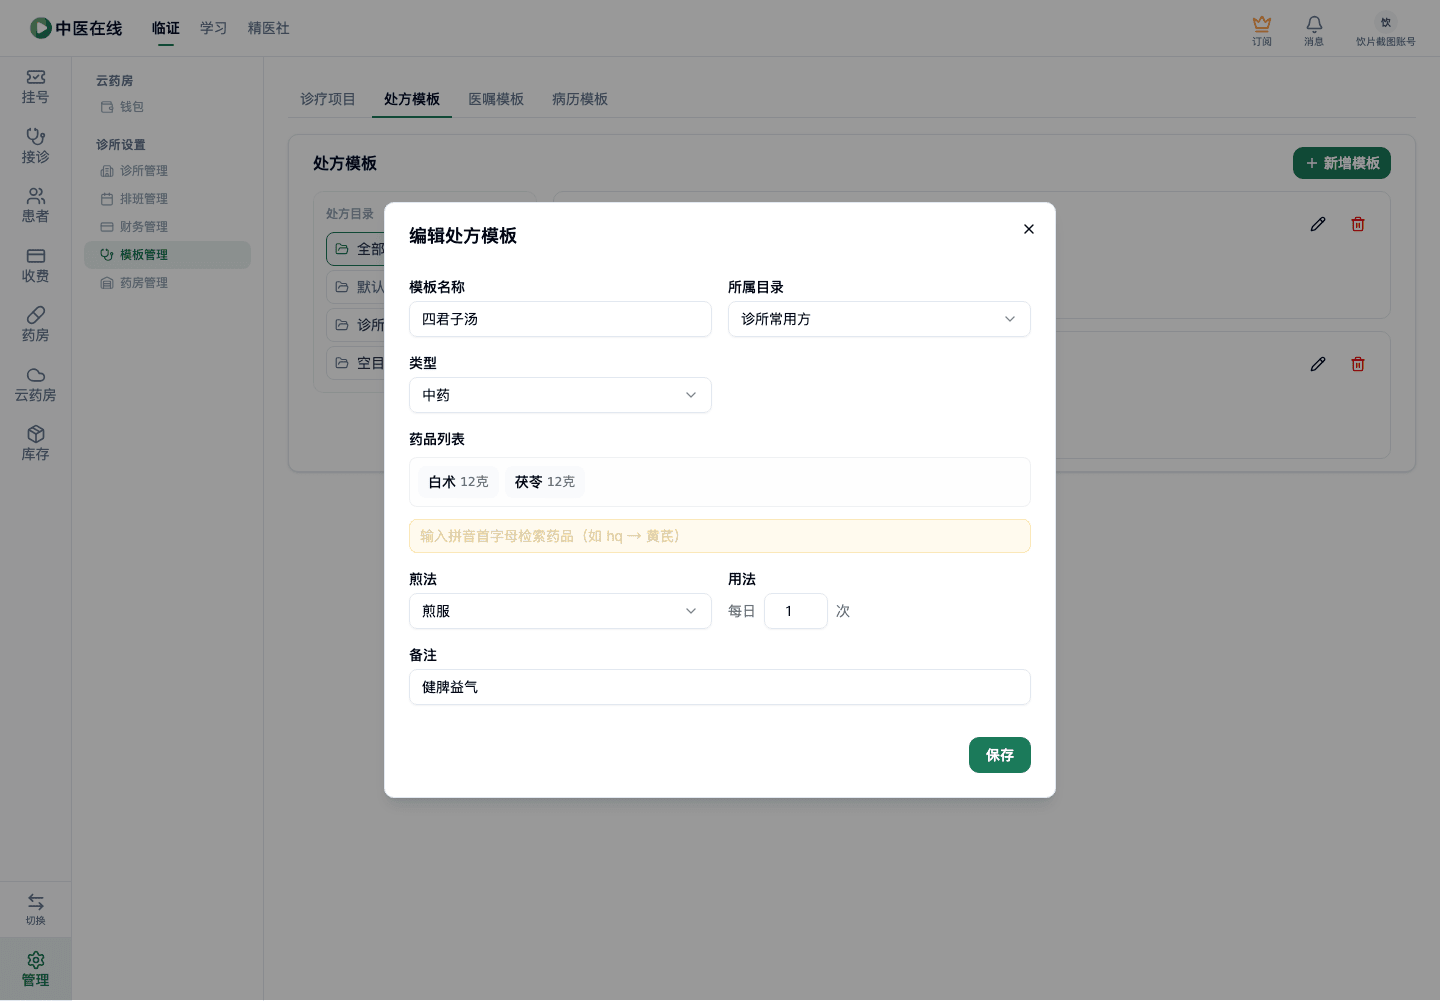Select the 学习 top navigation item
Image resolution: width=1440 pixels, height=1001 pixels.
coord(214,28)
